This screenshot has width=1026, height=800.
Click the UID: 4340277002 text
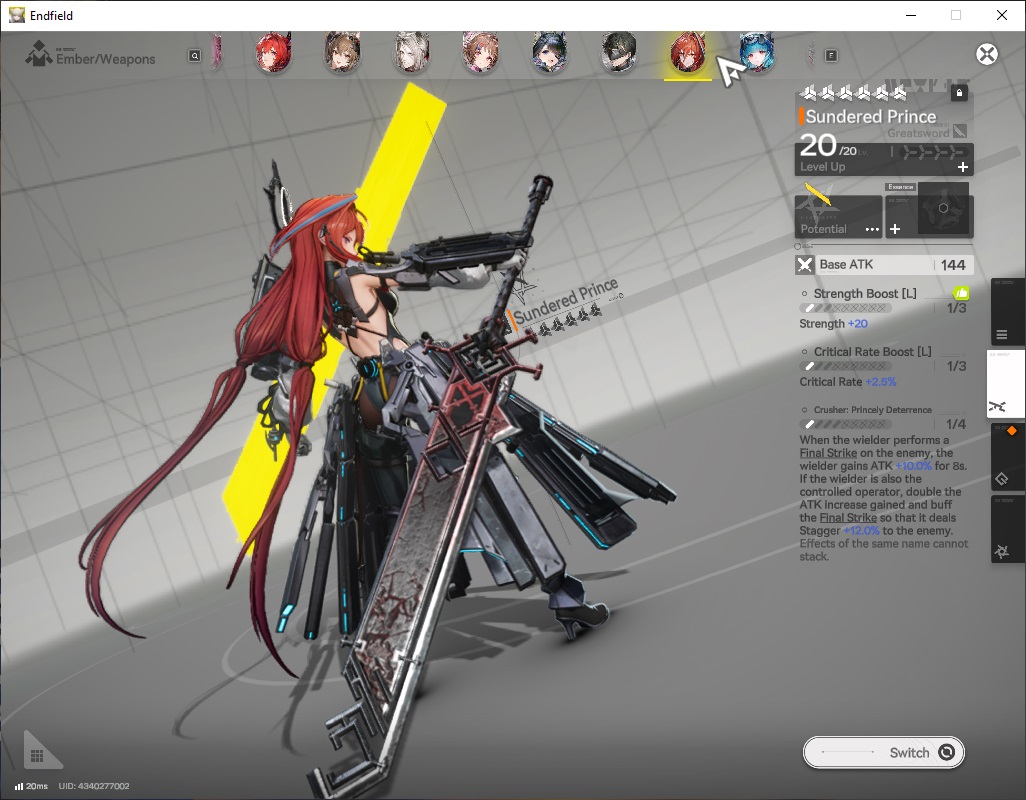(x=94, y=786)
